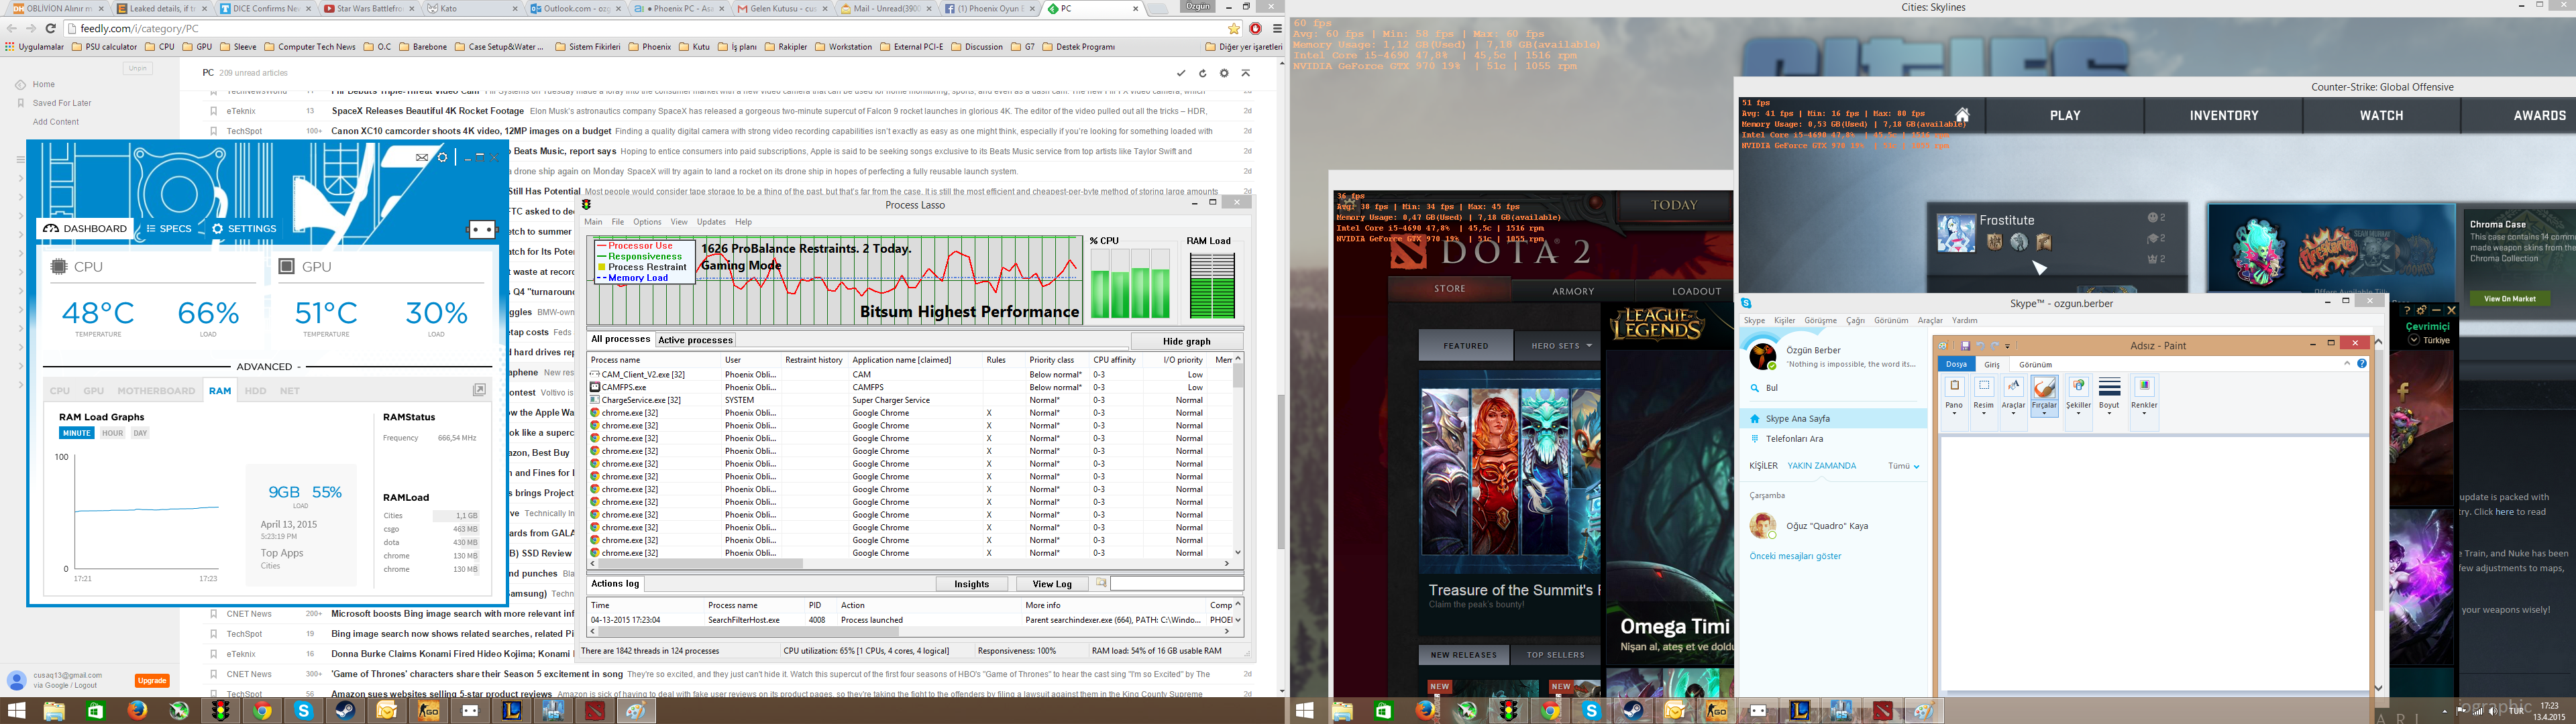Image resolution: width=2576 pixels, height=724 pixels.
Task: Open Chrome's hamburger menu
Action: pyautogui.click(x=1277, y=29)
